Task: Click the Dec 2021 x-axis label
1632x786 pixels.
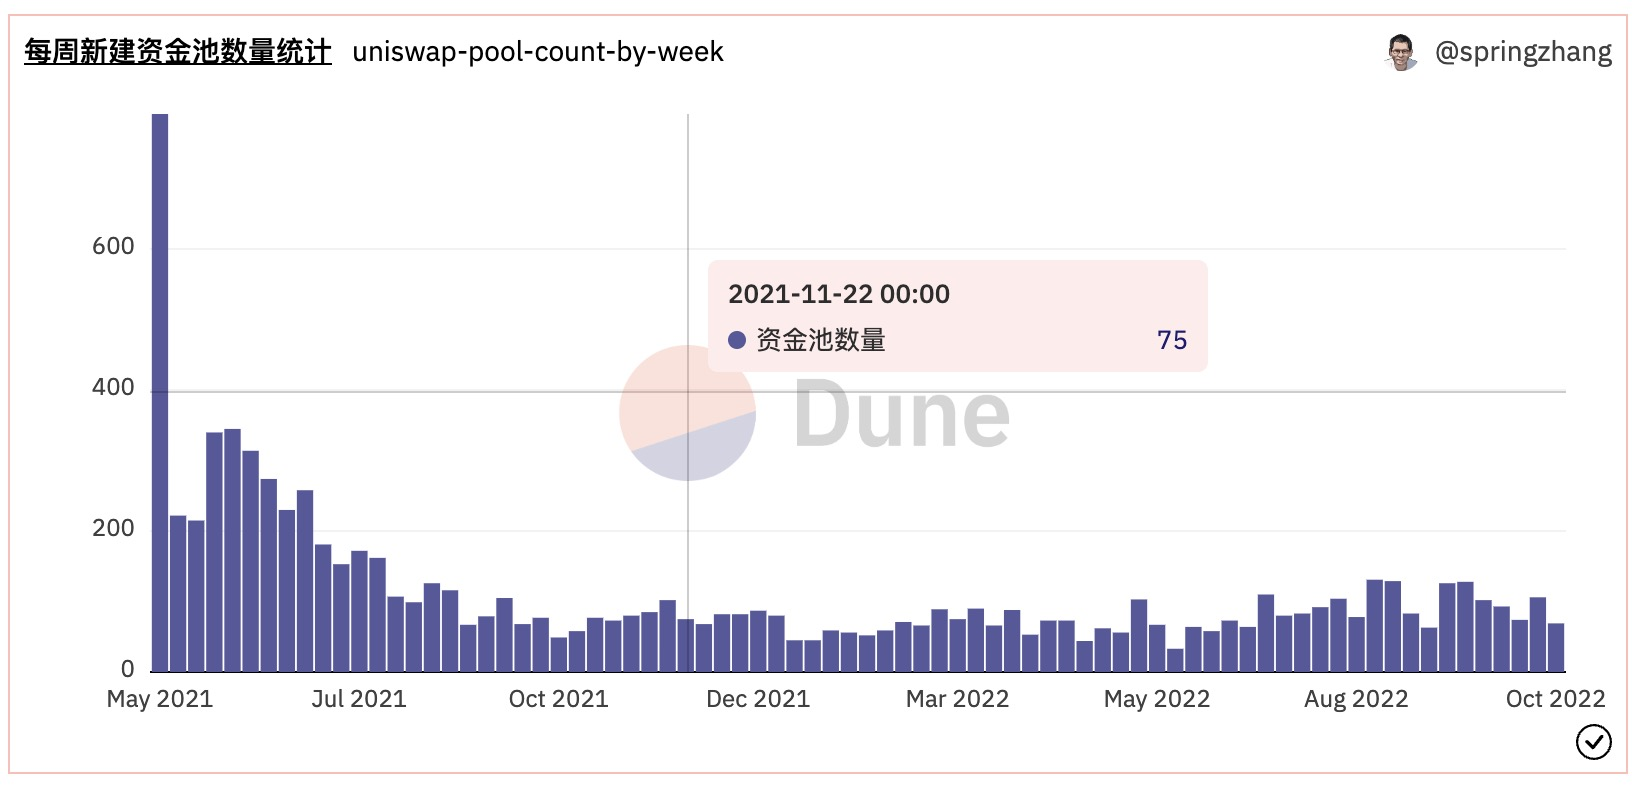Action: point(757,699)
